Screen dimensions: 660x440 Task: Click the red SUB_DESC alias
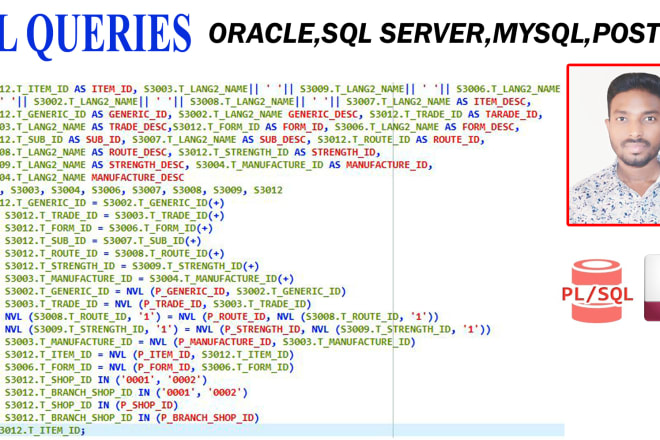tap(282, 140)
